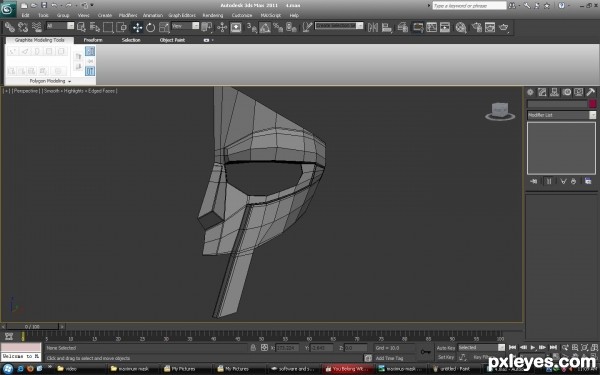Open the Edit menu
Image resolution: width=600 pixels, height=375 pixels.
click(x=25, y=15)
